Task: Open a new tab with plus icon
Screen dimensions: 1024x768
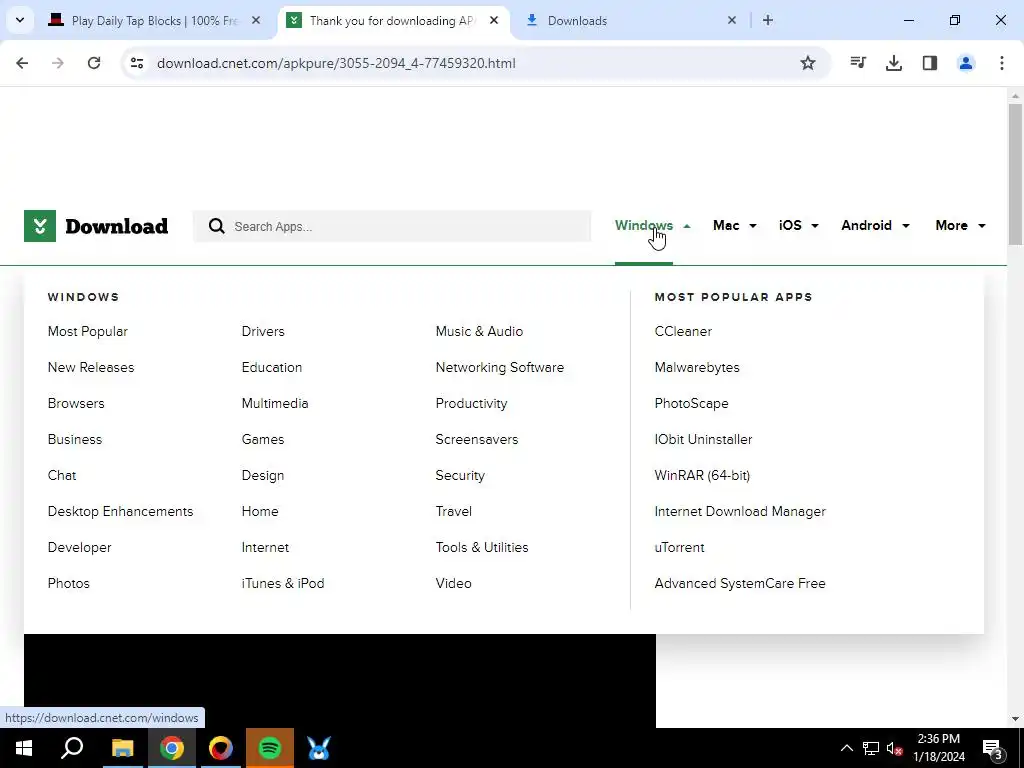Action: click(768, 20)
